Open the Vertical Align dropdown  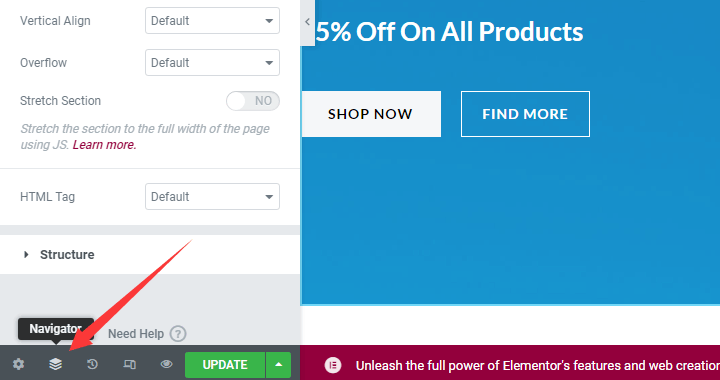click(x=212, y=21)
